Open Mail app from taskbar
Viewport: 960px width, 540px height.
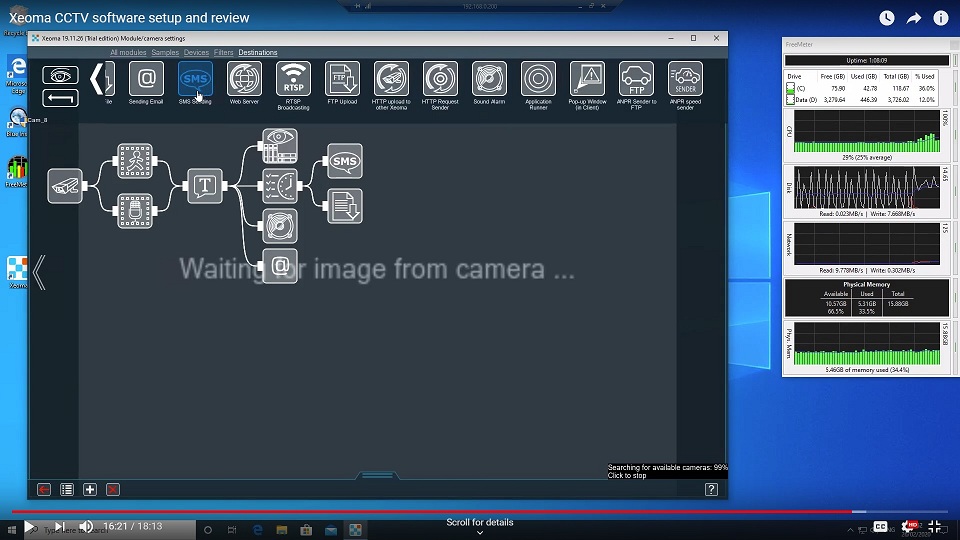pos(331,530)
